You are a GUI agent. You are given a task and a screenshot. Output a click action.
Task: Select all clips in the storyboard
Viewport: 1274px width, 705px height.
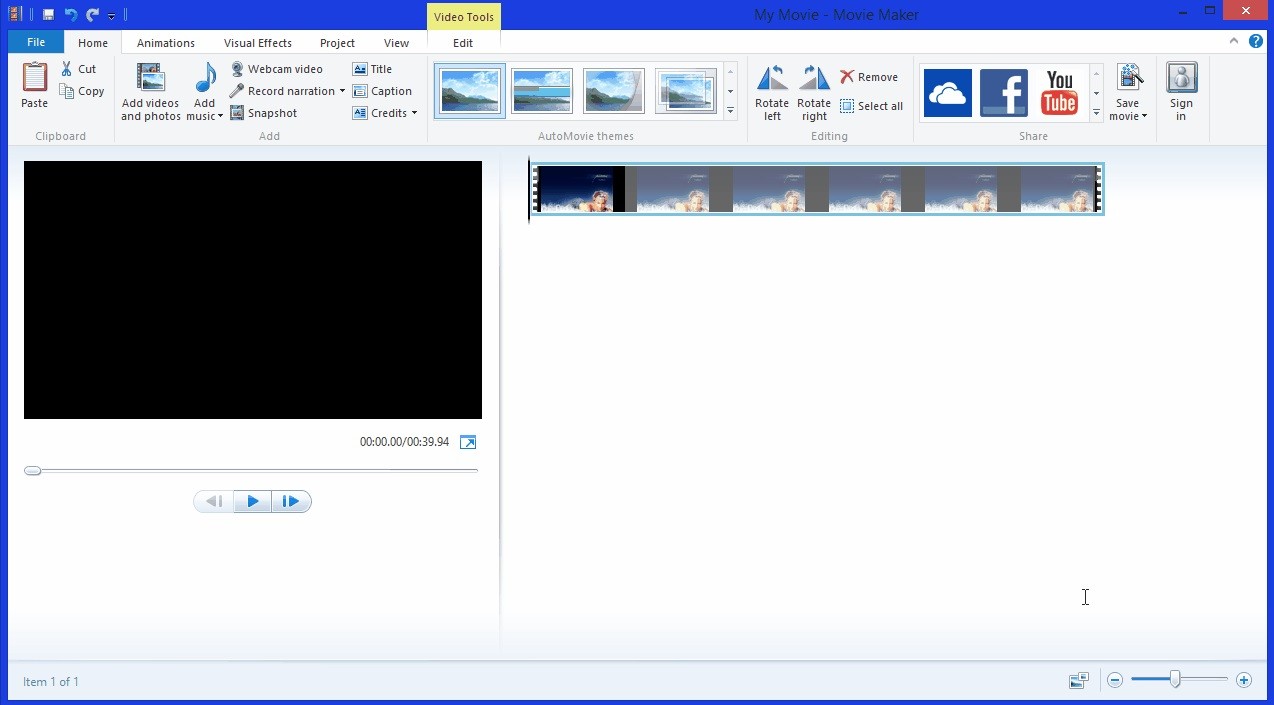click(871, 105)
